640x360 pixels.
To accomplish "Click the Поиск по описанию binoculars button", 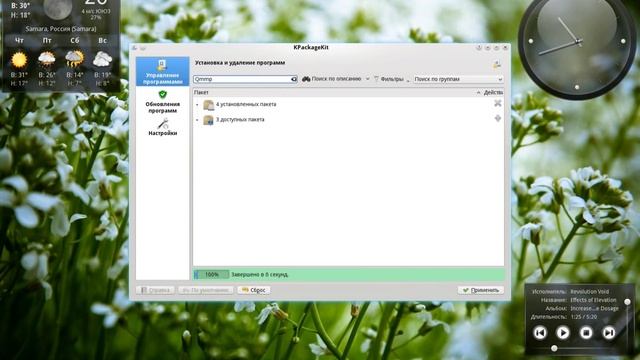I will point(332,79).
